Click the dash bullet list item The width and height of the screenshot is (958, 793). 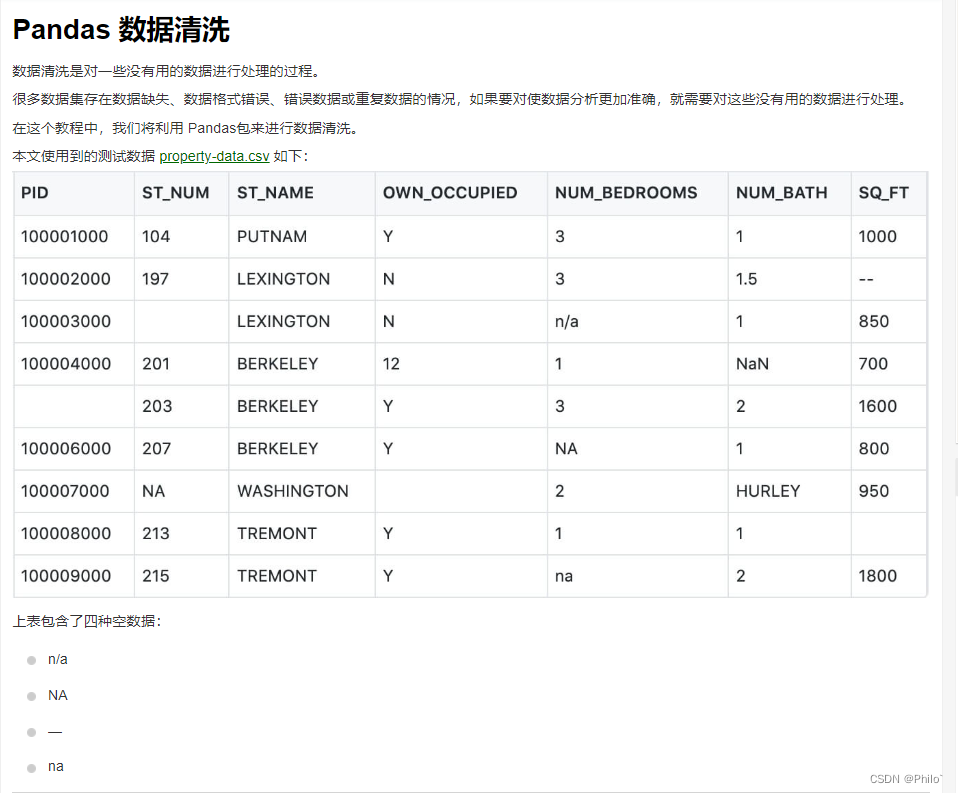point(55,732)
